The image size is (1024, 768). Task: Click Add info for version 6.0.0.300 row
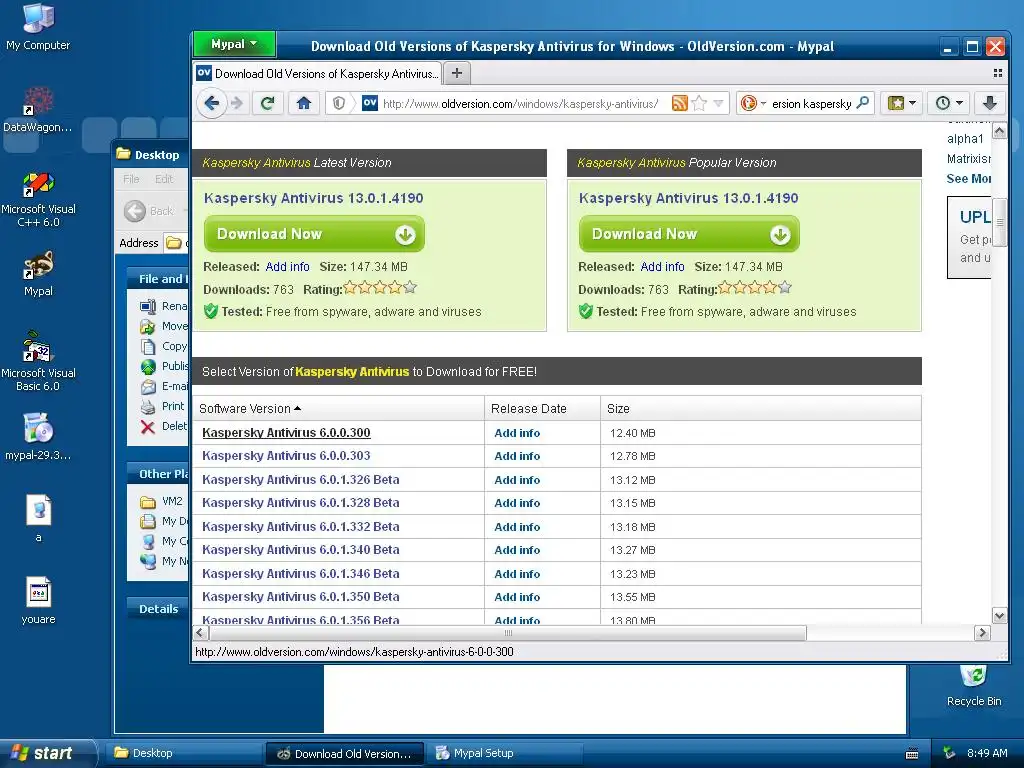click(x=517, y=433)
